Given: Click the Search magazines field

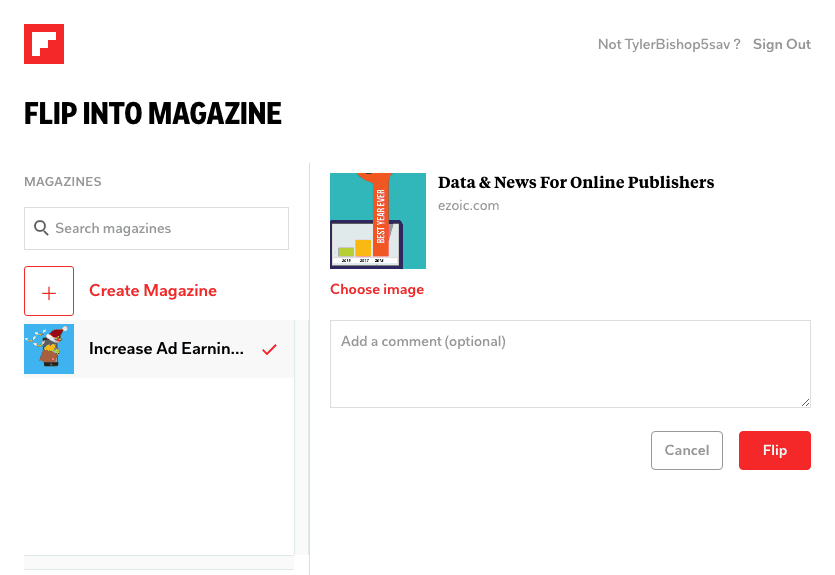Looking at the screenshot, I should point(157,228).
